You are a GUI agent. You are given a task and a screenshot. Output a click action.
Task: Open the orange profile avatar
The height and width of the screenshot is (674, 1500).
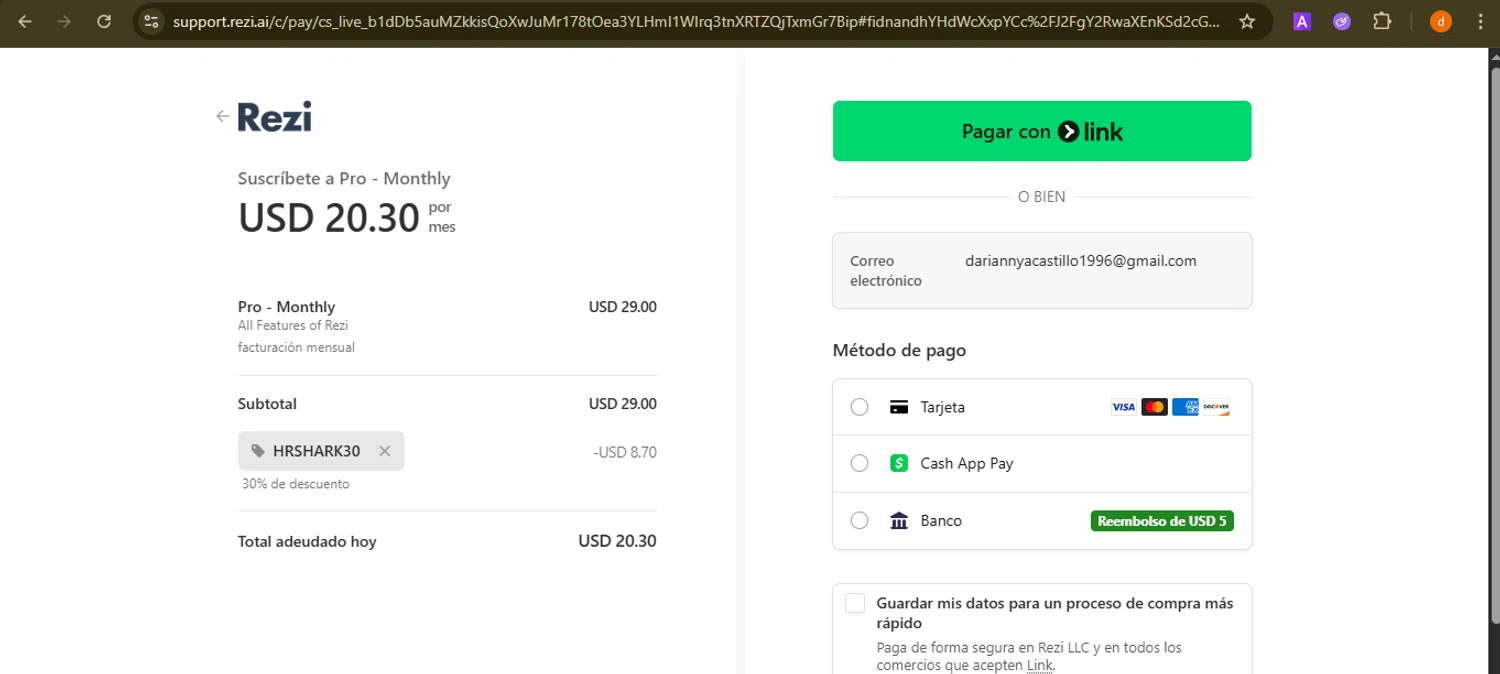[x=1441, y=21]
